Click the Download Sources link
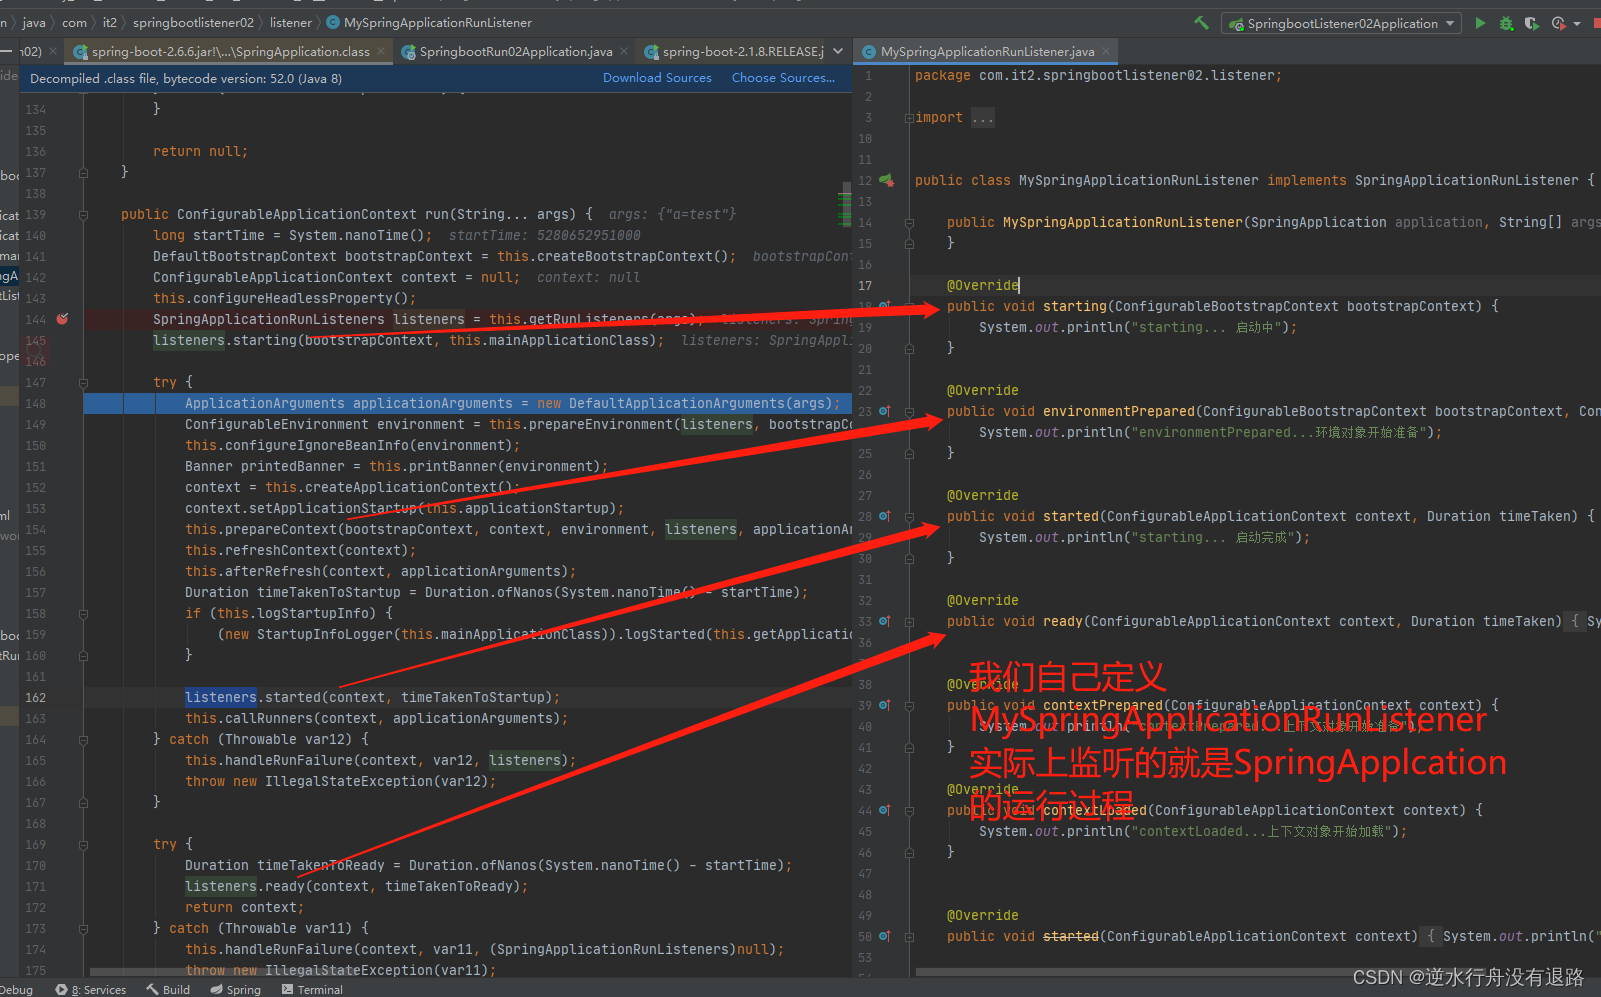The height and width of the screenshot is (997, 1601). point(657,78)
